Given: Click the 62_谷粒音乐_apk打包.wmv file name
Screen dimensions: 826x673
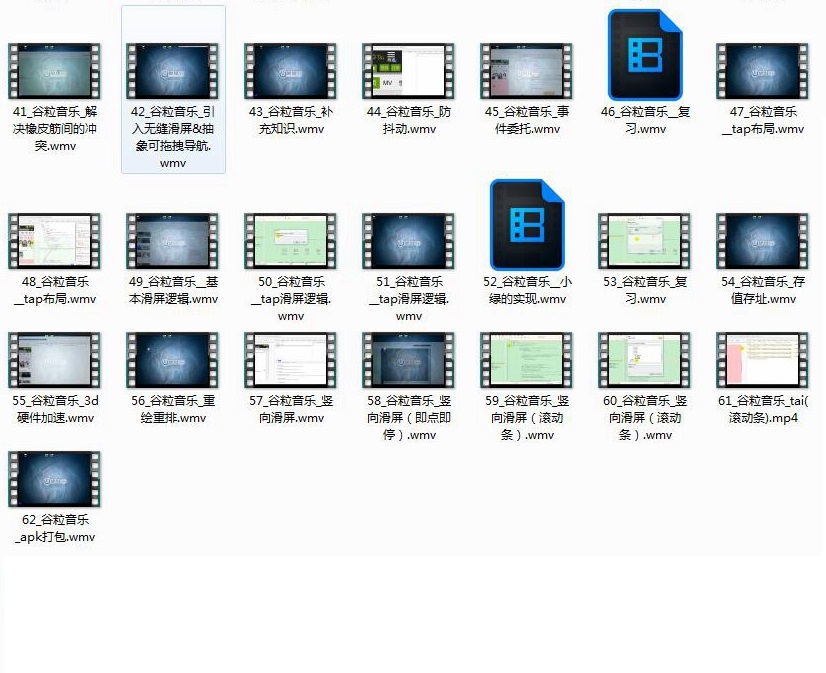Looking at the screenshot, I should pyautogui.click(x=55, y=528).
